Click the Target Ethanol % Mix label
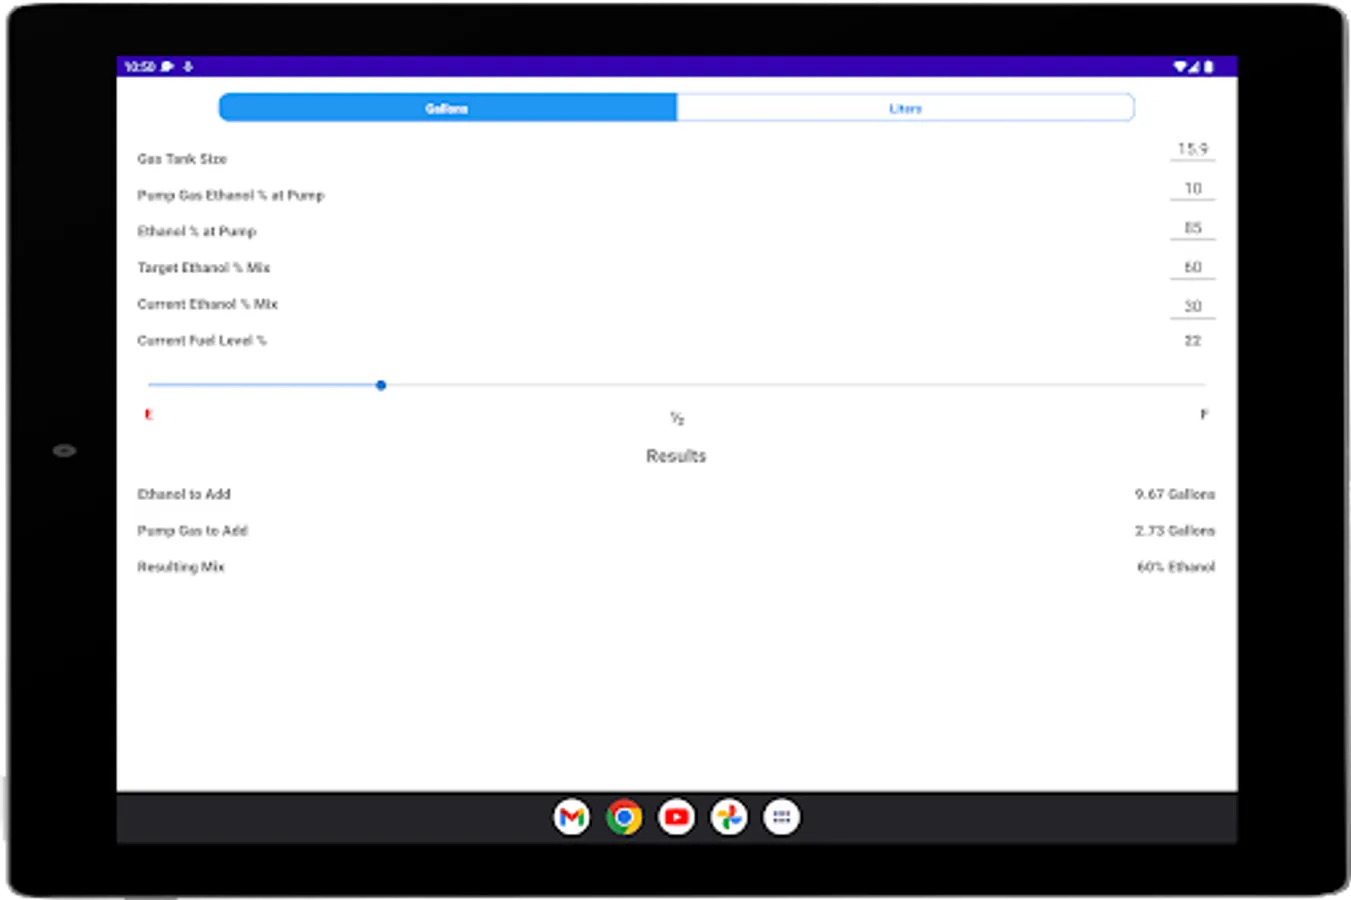The height and width of the screenshot is (900, 1351). click(204, 268)
